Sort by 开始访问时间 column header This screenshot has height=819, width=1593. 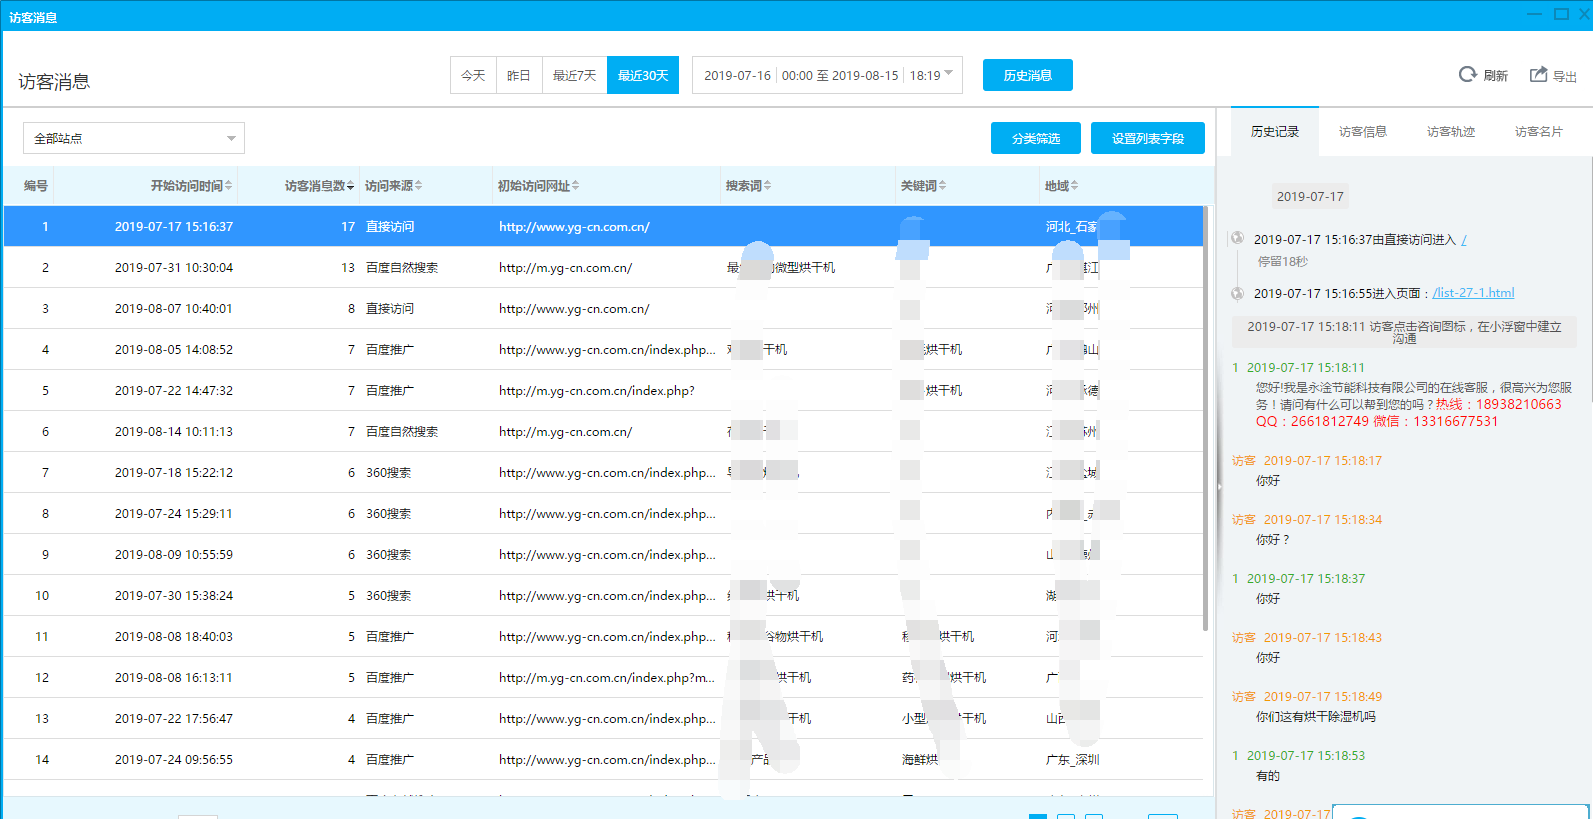191,186
